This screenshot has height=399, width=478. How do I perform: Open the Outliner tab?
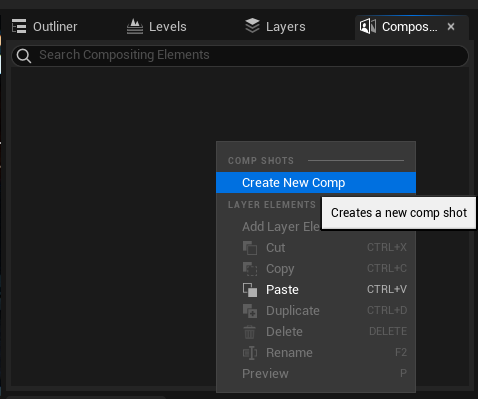coord(45,27)
